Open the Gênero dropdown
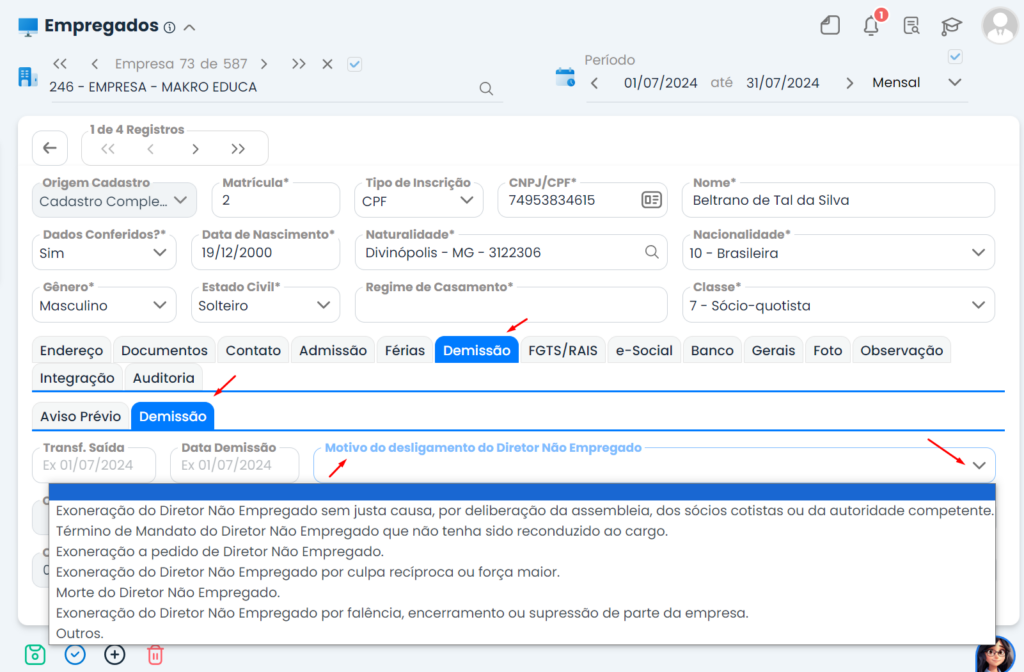 click(x=104, y=305)
